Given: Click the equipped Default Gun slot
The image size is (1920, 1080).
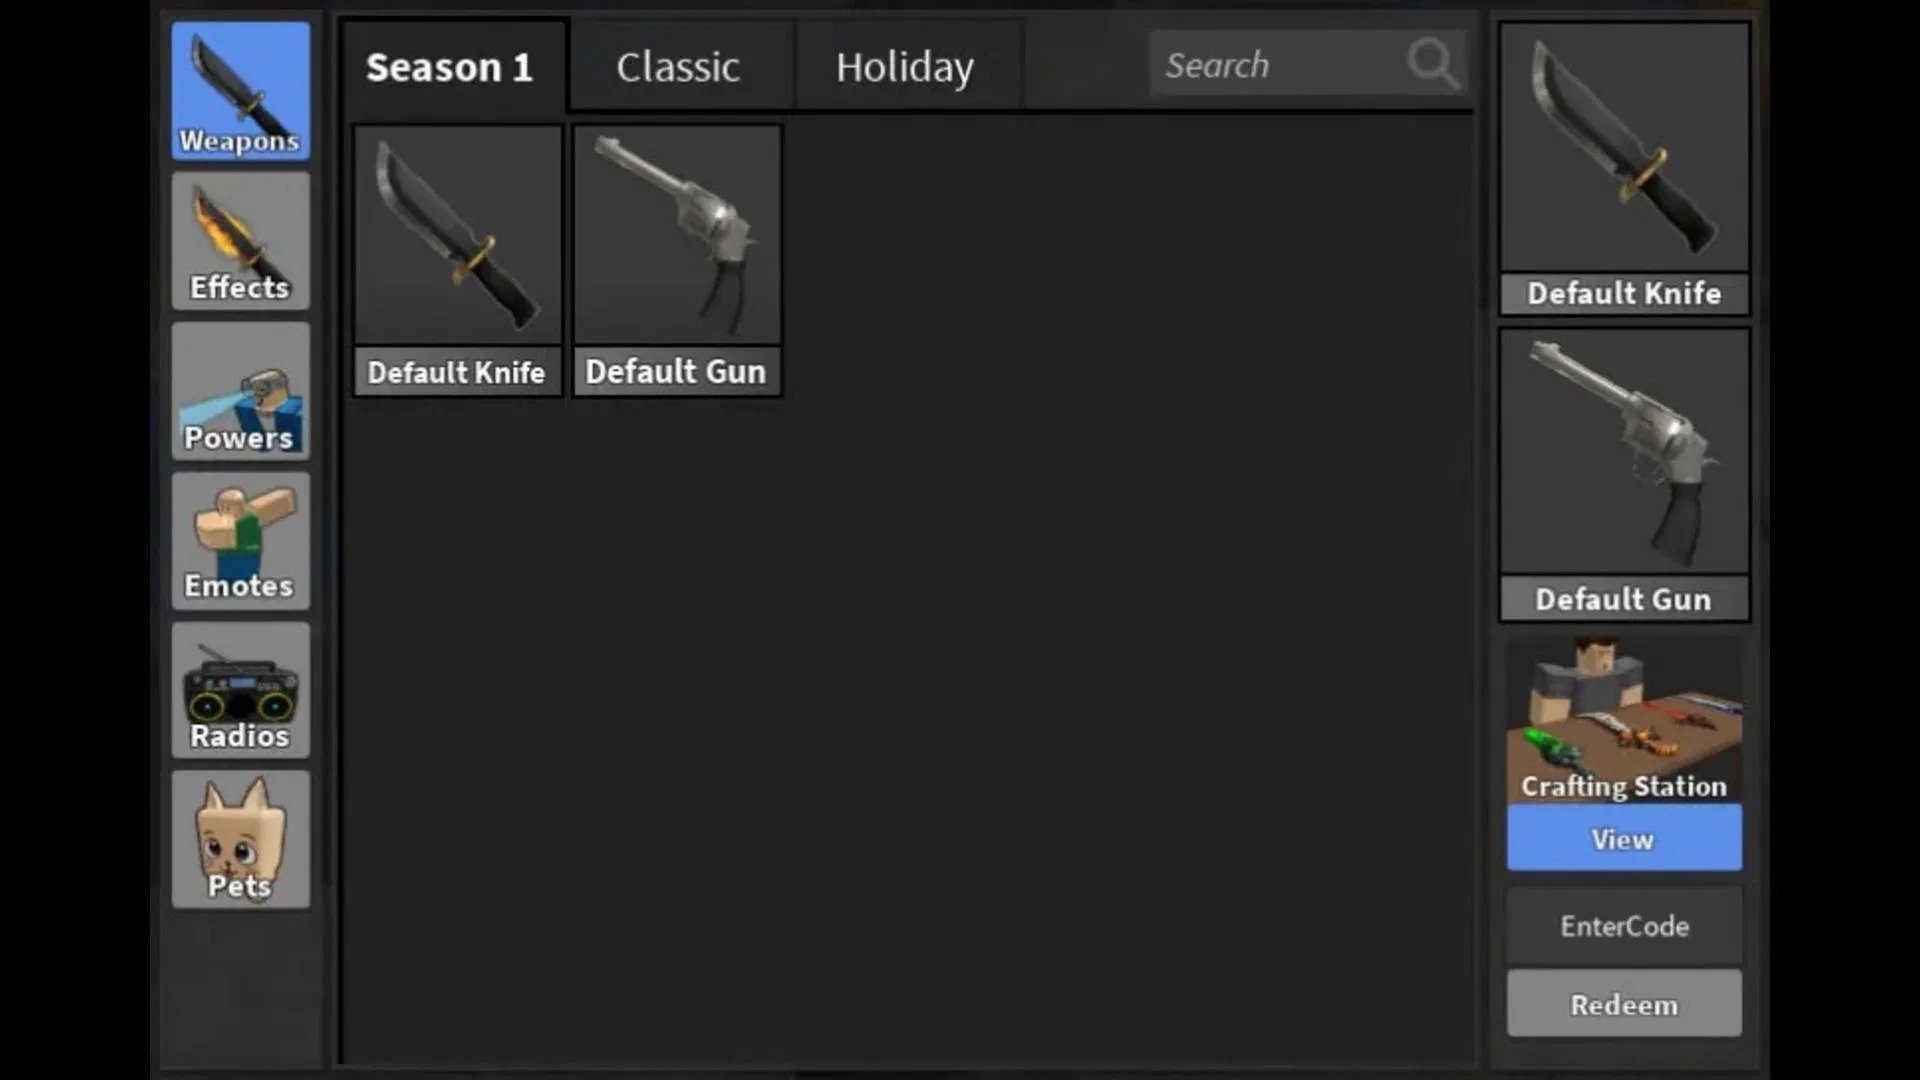Looking at the screenshot, I should (x=1624, y=475).
